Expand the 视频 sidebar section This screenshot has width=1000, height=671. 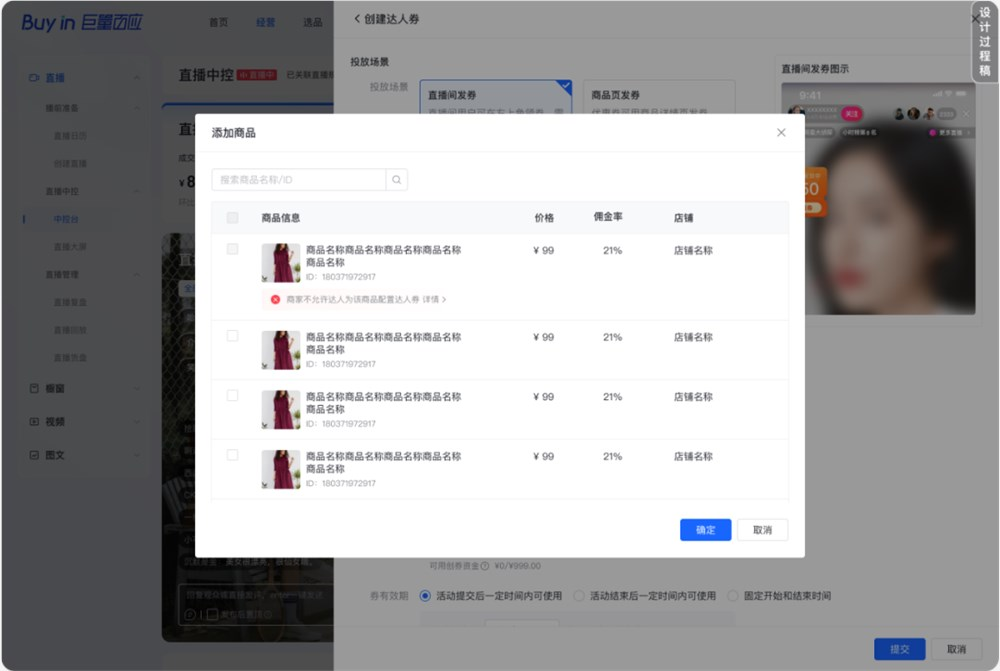pos(136,421)
